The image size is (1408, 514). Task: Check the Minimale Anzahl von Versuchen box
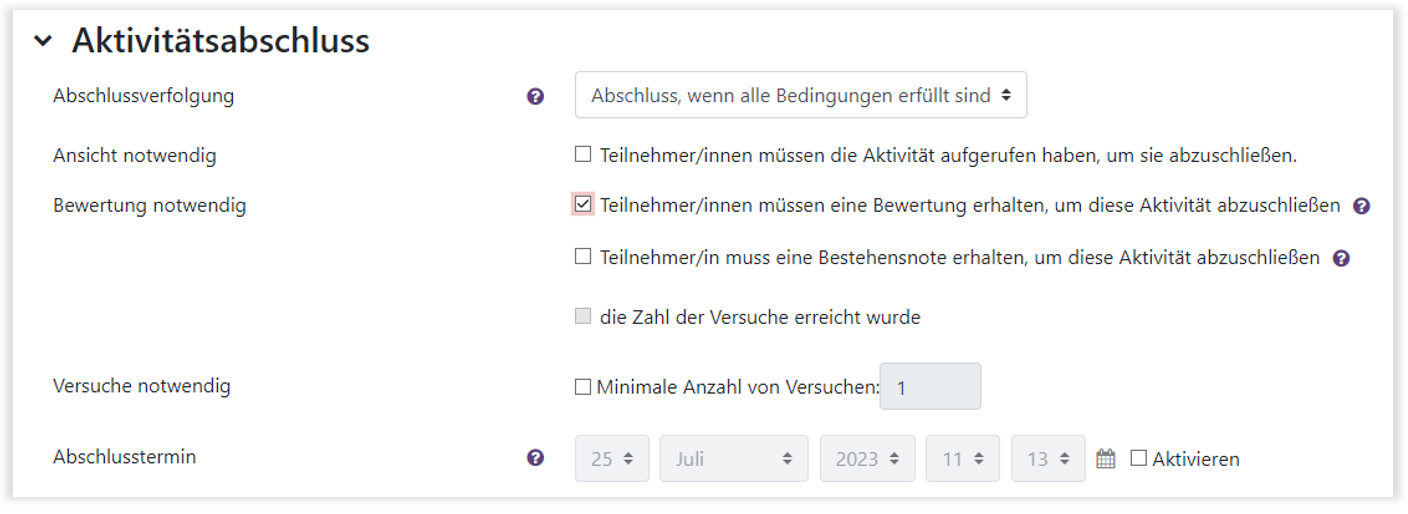583,387
